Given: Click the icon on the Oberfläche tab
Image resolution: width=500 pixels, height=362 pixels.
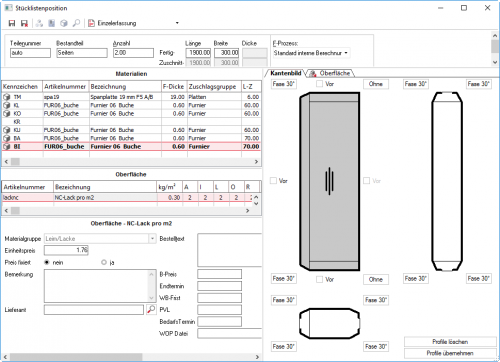Looking at the screenshot, I should point(313,73).
